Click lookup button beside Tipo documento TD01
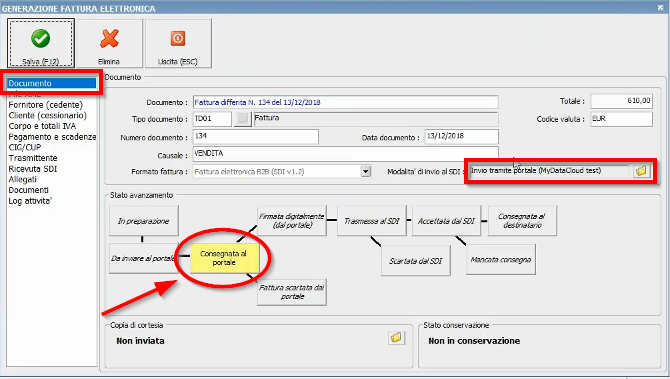The width and height of the screenshot is (670, 379). pyautogui.click(x=242, y=119)
